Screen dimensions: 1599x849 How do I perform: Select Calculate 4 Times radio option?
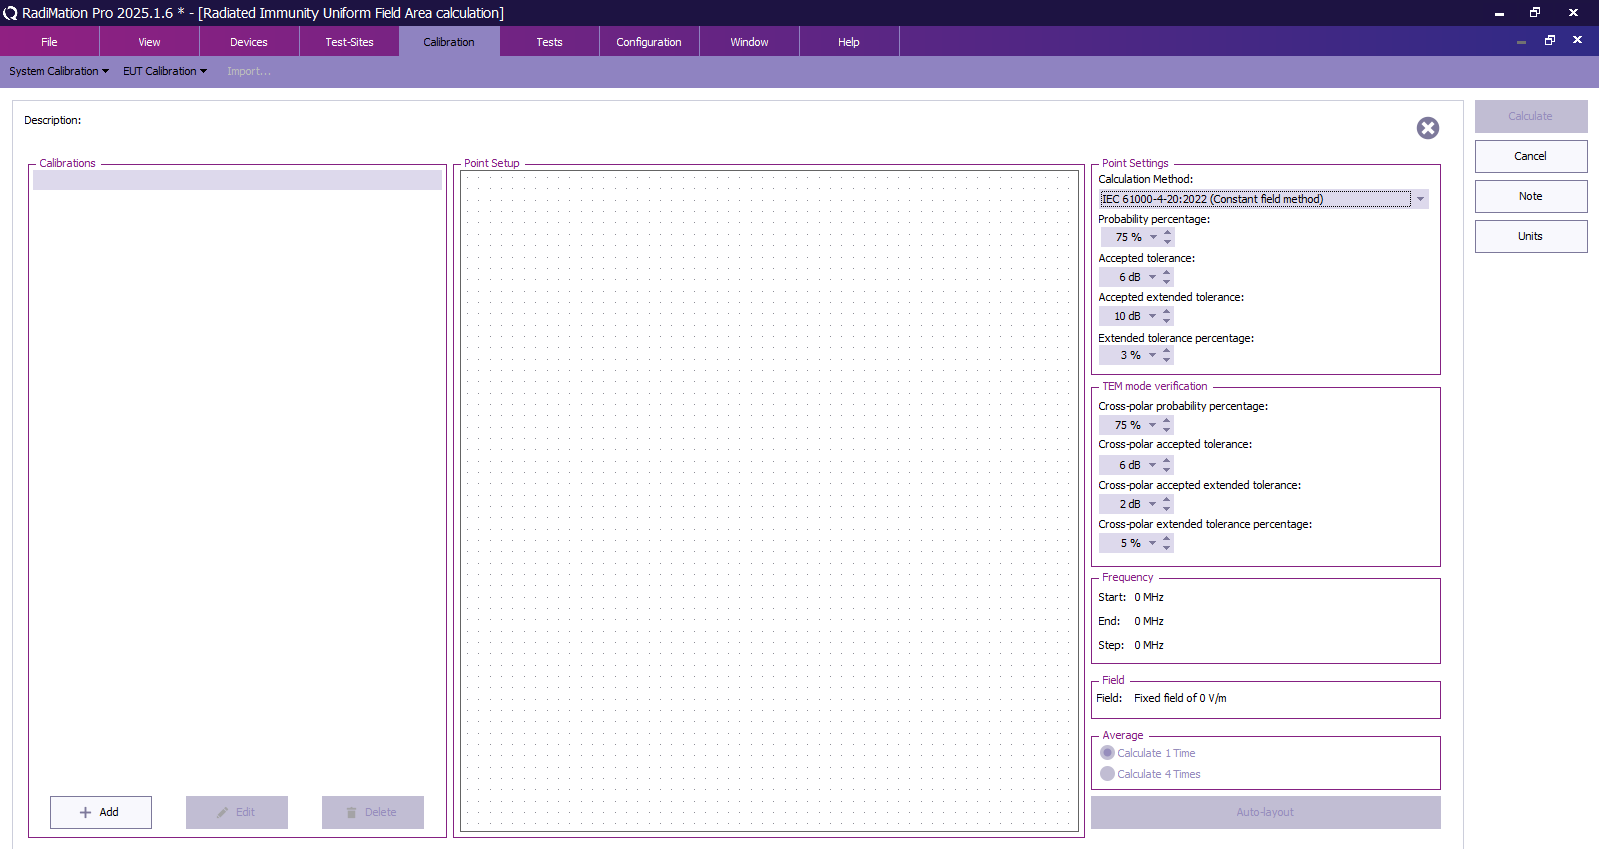1108,774
